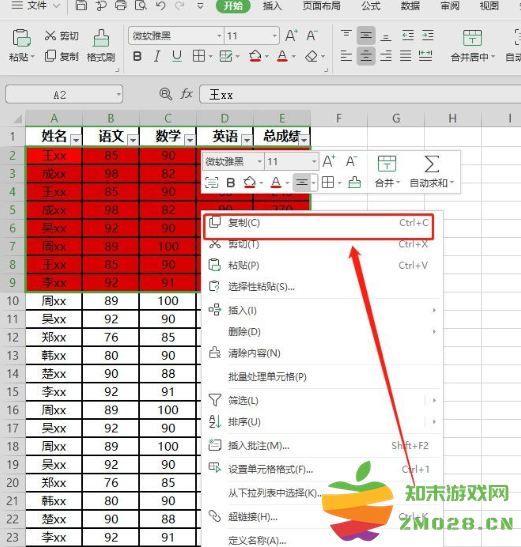Toggle Italic in the ribbon
521x547 pixels.
coord(157,56)
